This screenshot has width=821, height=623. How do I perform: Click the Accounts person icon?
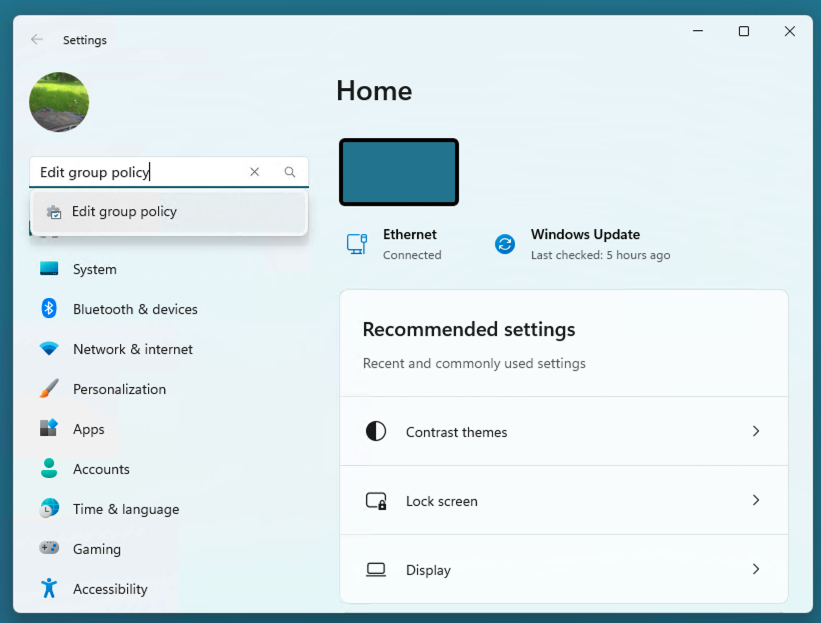(x=49, y=469)
